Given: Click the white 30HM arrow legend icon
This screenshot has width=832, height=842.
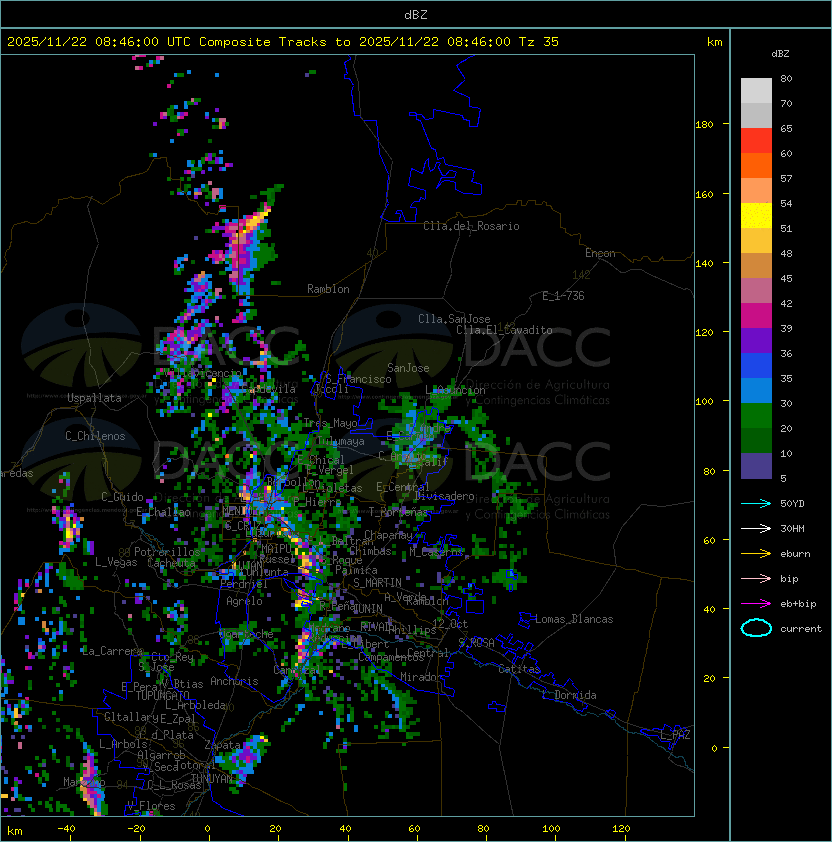Looking at the screenshot, I should click(756, 528).
